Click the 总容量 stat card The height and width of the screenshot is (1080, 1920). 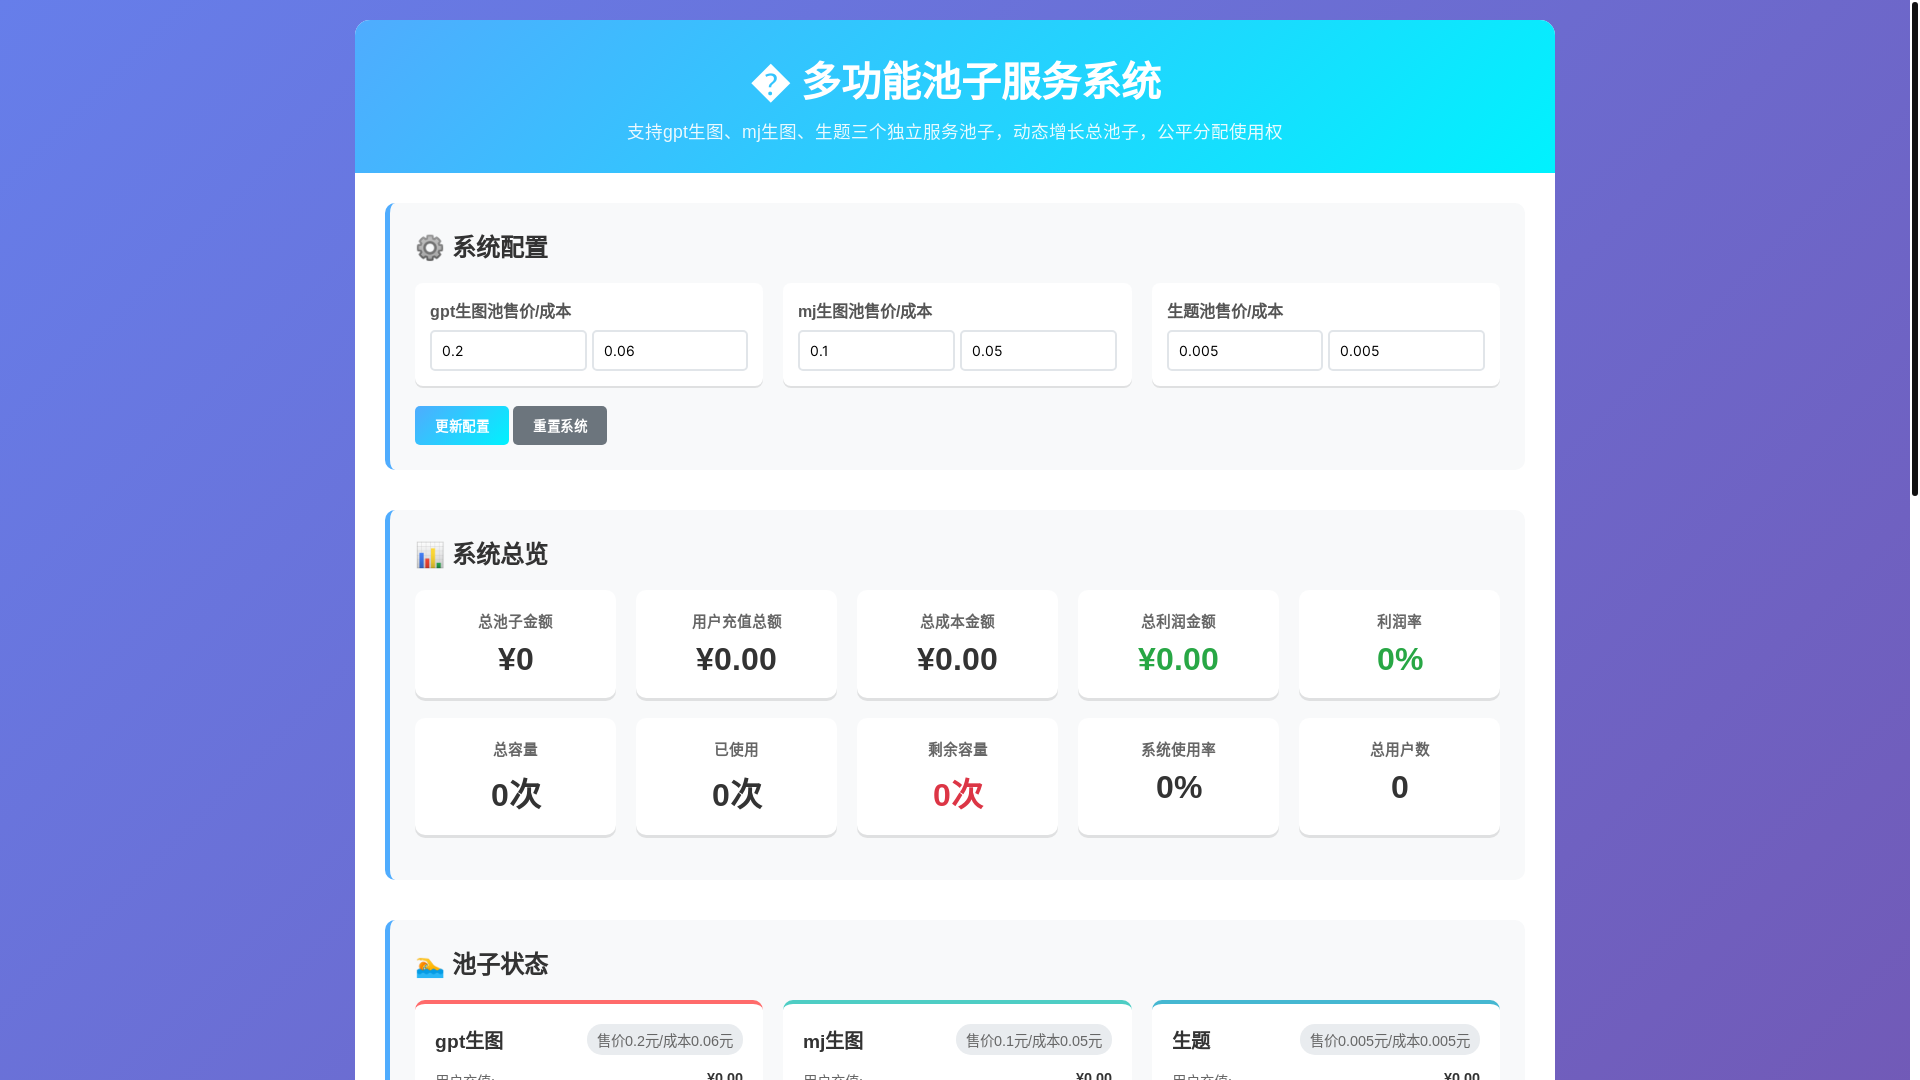(516, 777)
